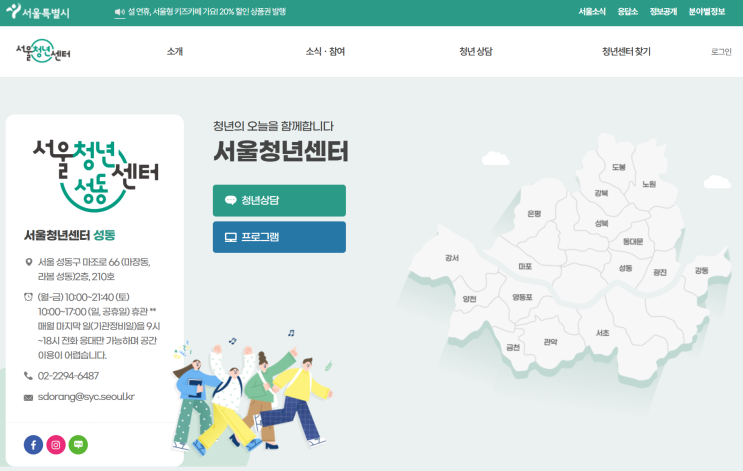Viewport: 743px width, 471px height.
Task: Click the location pin icon by the address
Action: point(28,262)
